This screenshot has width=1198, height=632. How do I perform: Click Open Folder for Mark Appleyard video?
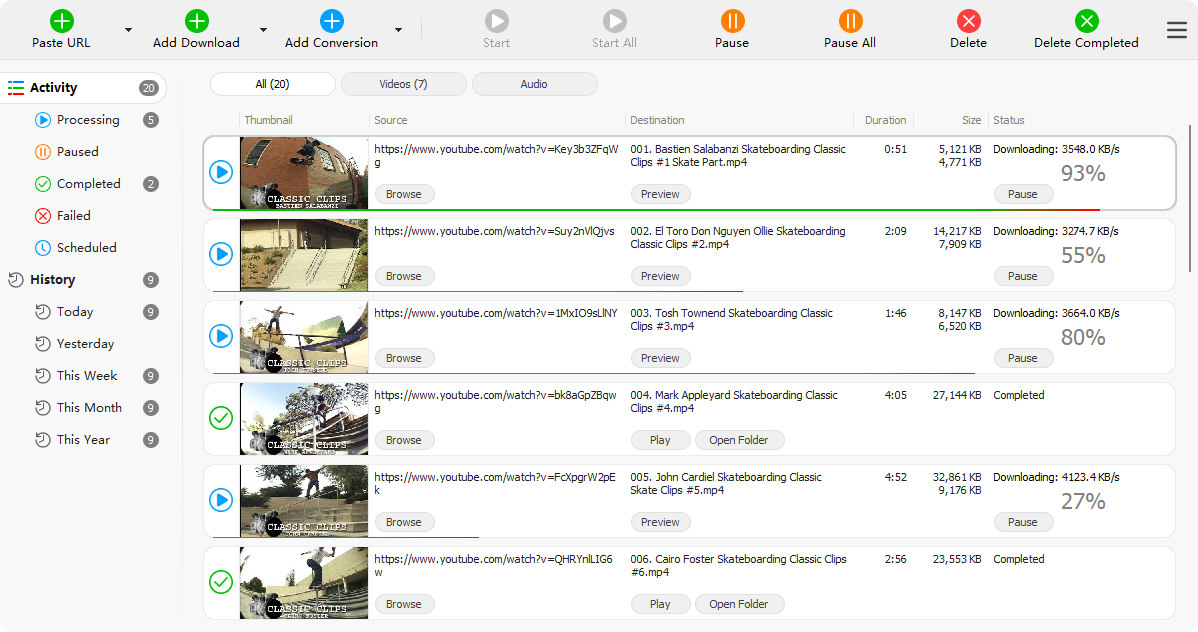click(x=738, y=440)
